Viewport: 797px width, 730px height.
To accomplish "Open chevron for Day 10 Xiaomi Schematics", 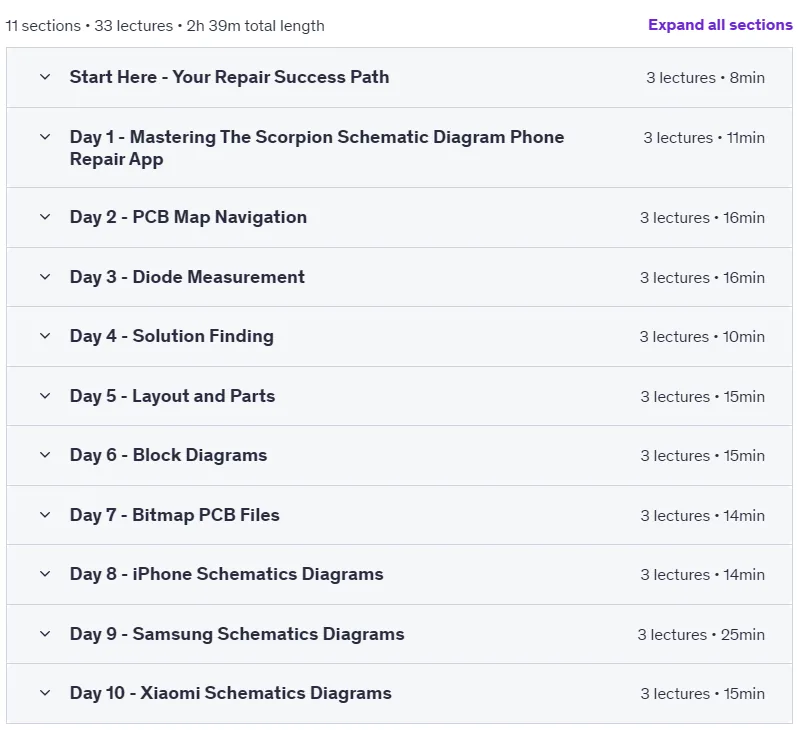I will point(45,693).
